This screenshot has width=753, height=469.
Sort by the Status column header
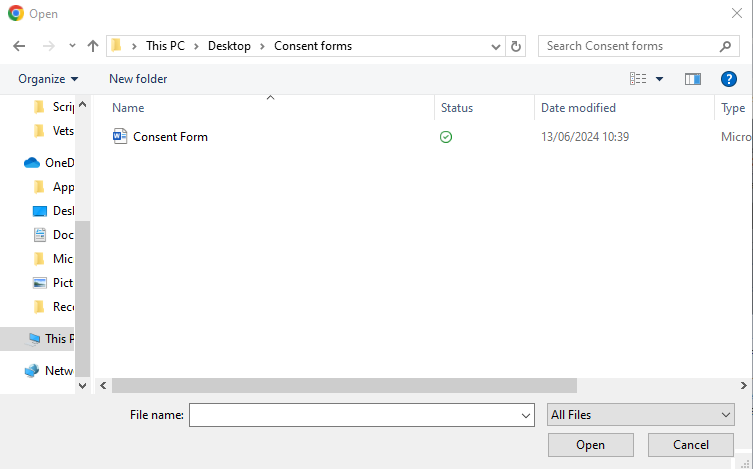click(457, 108)
